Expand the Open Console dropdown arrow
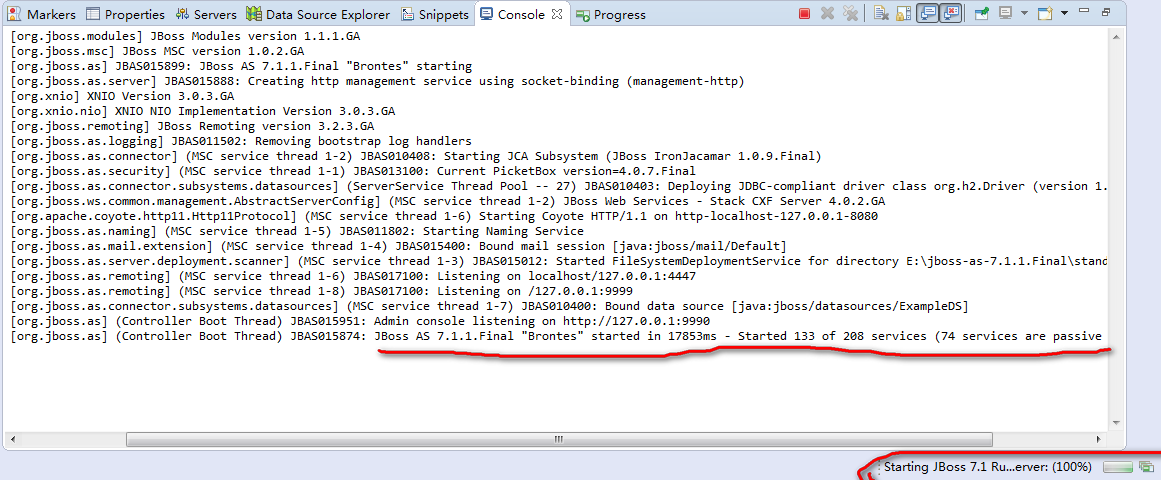 pos(1064,13)
